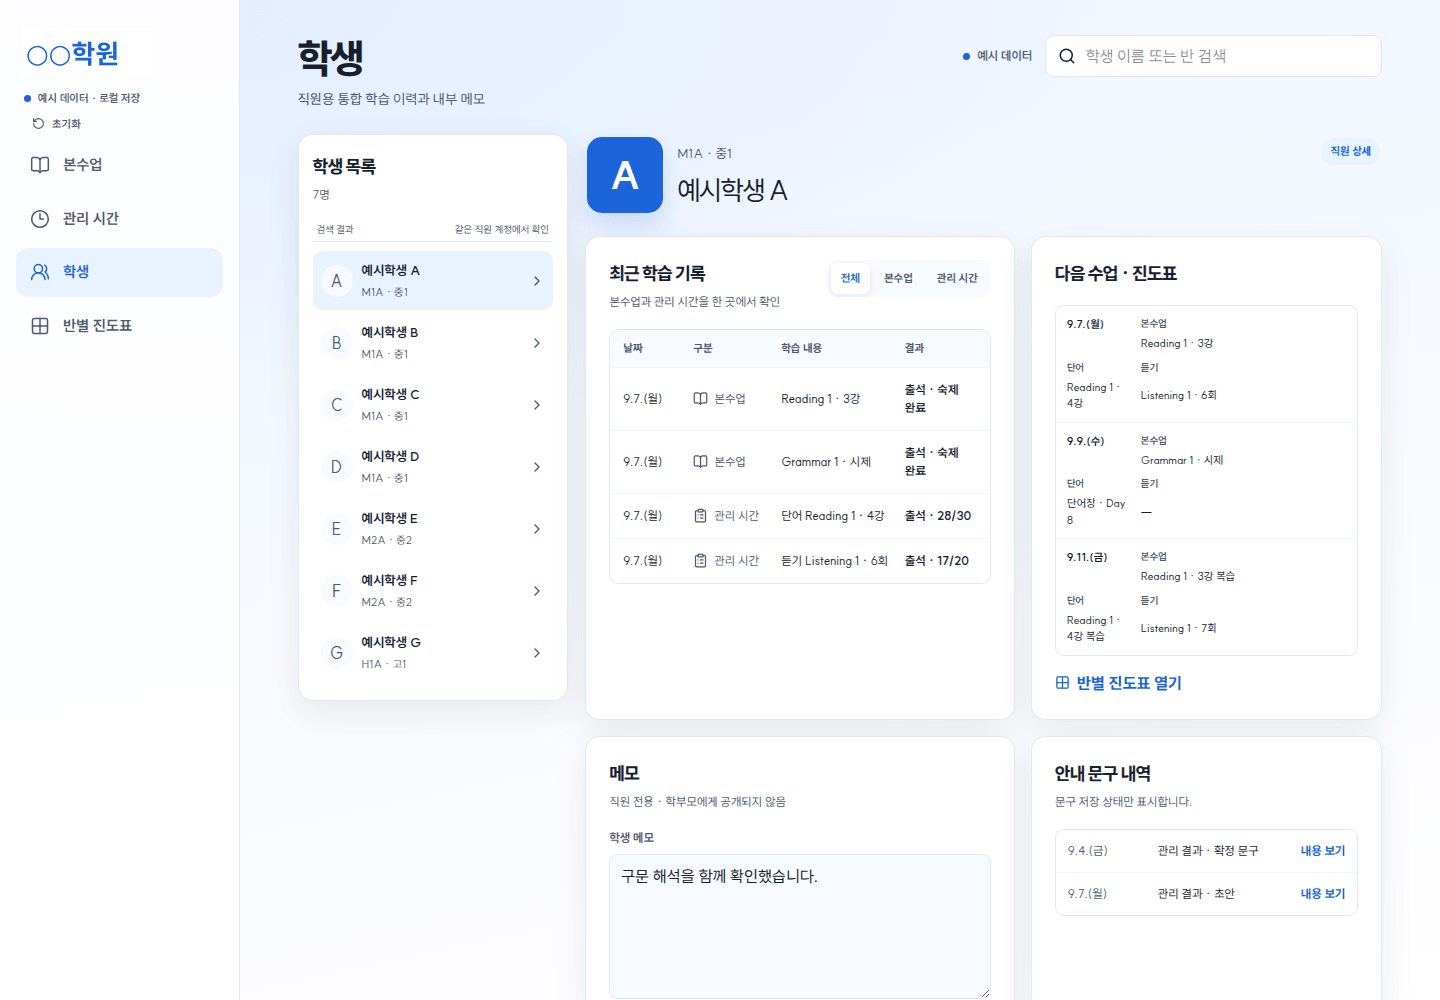Select 학생 people icon in sidebar
The height and width of the screenshot is (1000, 1440).
[40, 272]
